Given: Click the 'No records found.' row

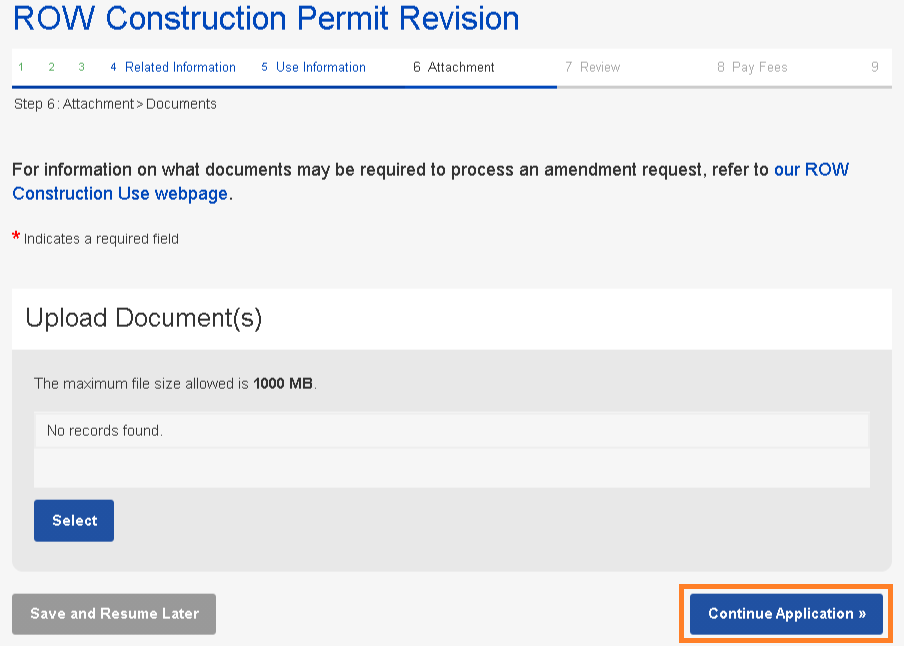Looking at the screenshot, I should 451,431.
